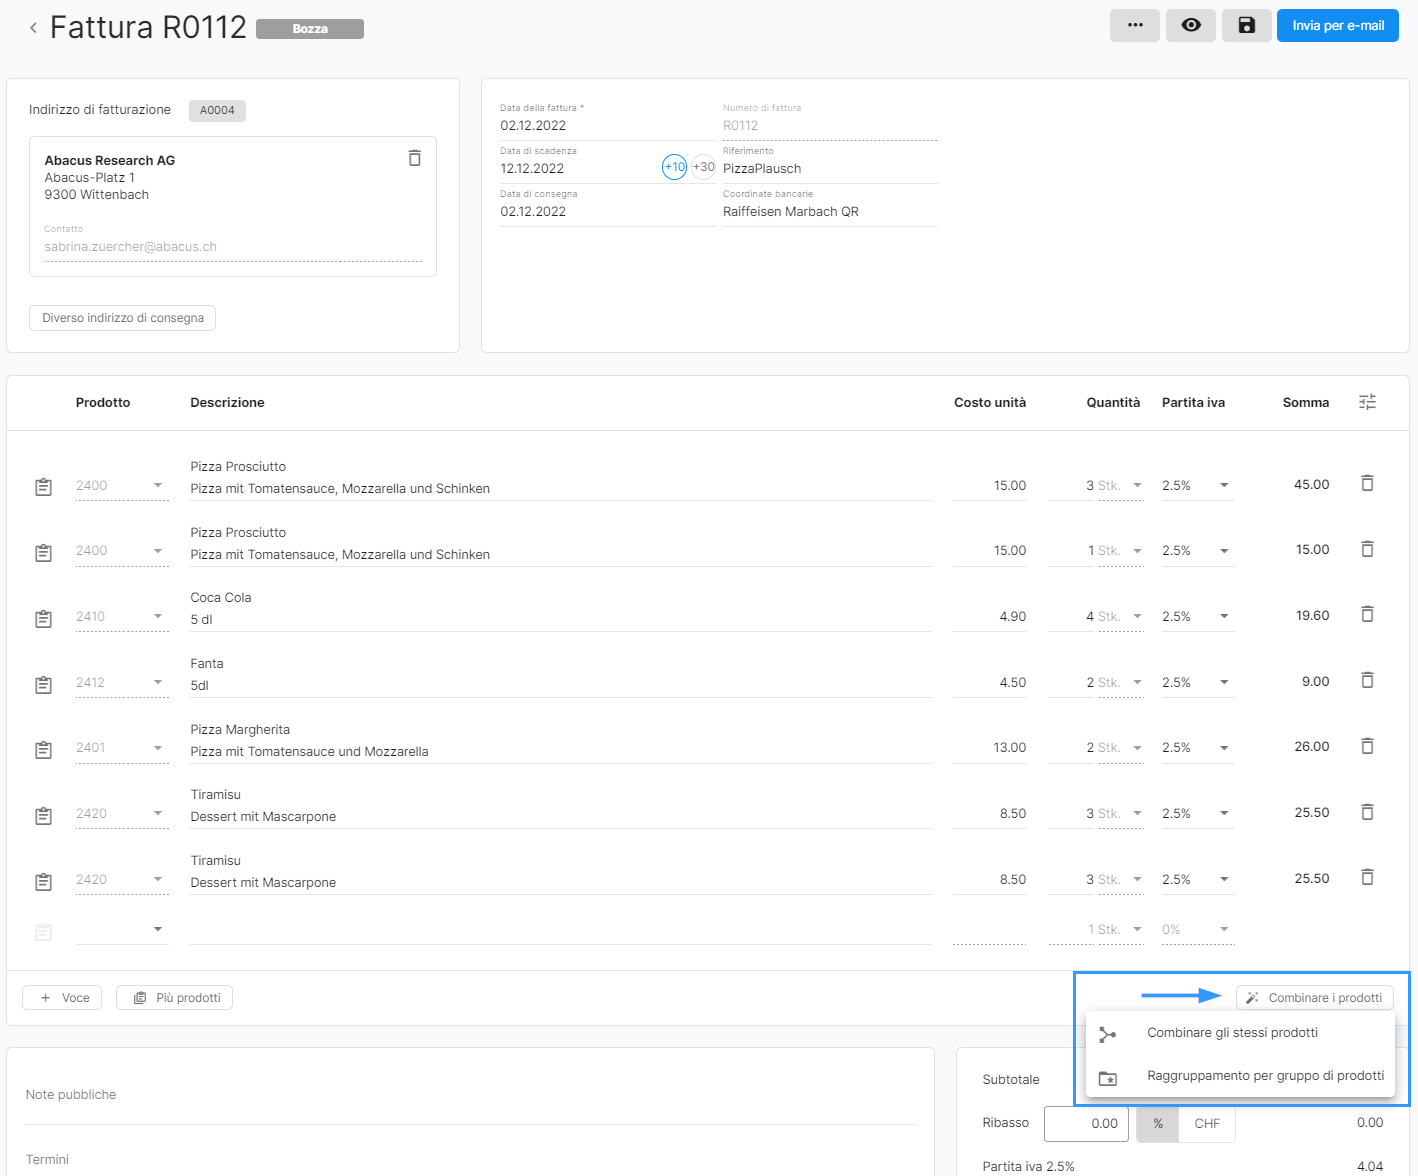Click clipboard icon of the Fanta row

point(43,685)
